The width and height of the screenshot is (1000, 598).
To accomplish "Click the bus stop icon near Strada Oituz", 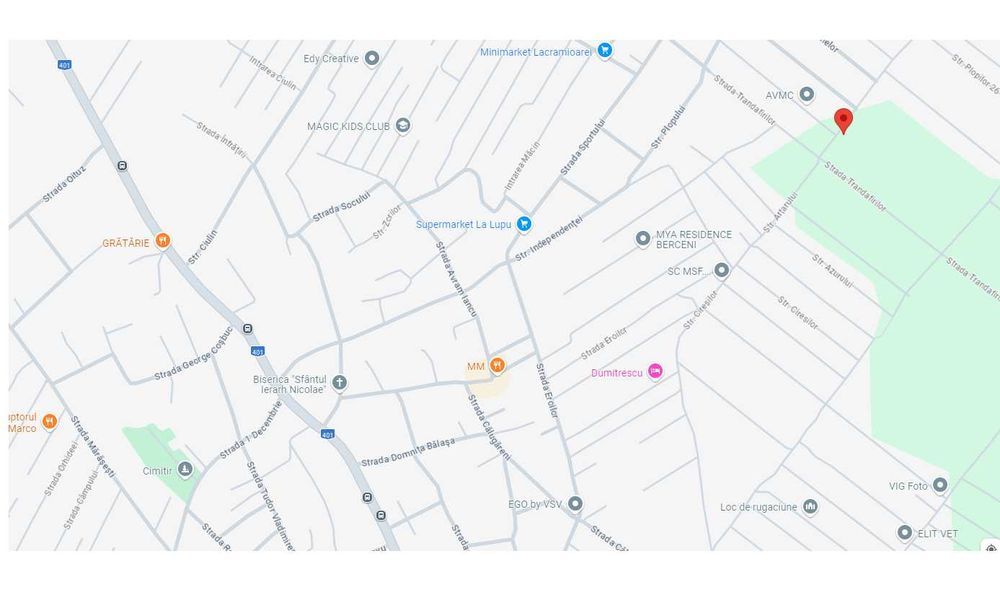I will coord(122,166).
